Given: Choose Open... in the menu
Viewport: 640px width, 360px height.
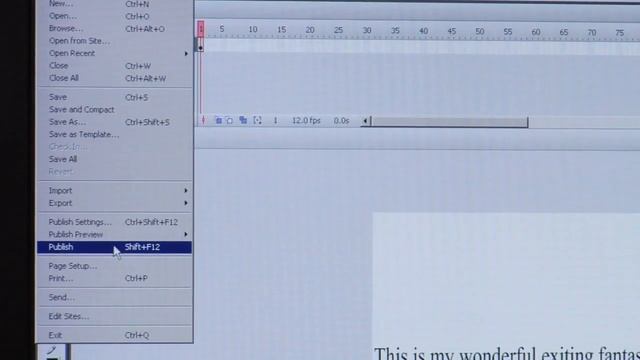Looking at the screenshot, I should [x=113, y=16].
